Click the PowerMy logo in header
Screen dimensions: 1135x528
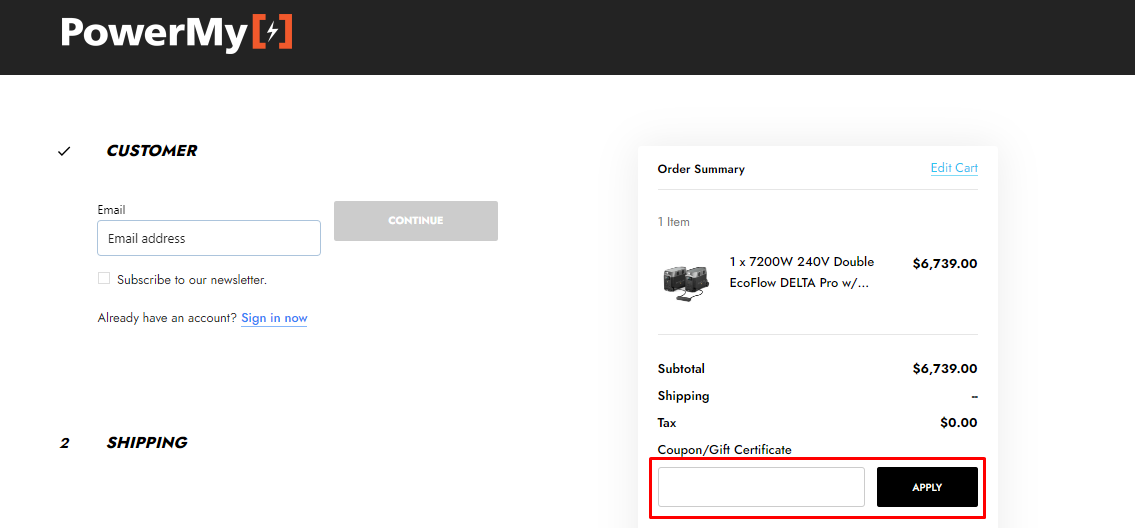tap(177, 34)
